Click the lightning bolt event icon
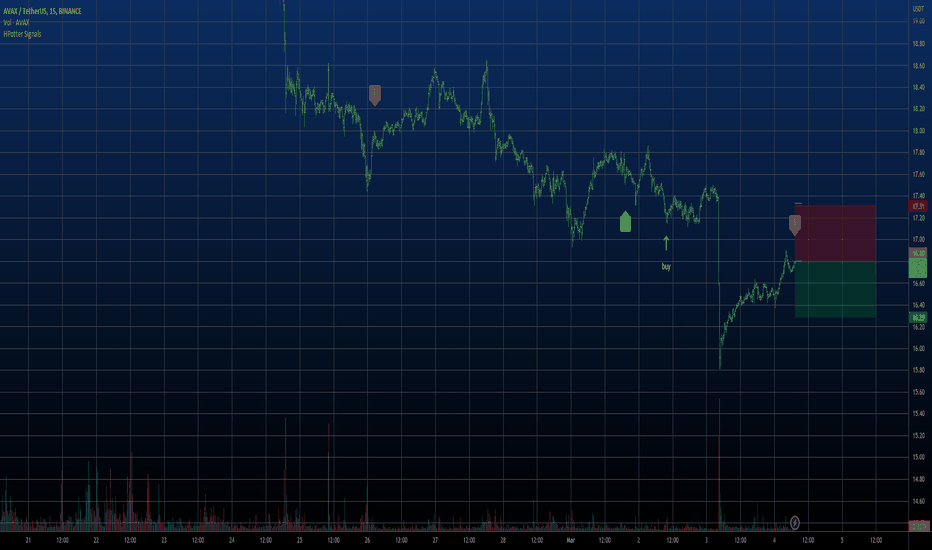The height and width of the screenshot is (550, 932). [x=795, y=523]
